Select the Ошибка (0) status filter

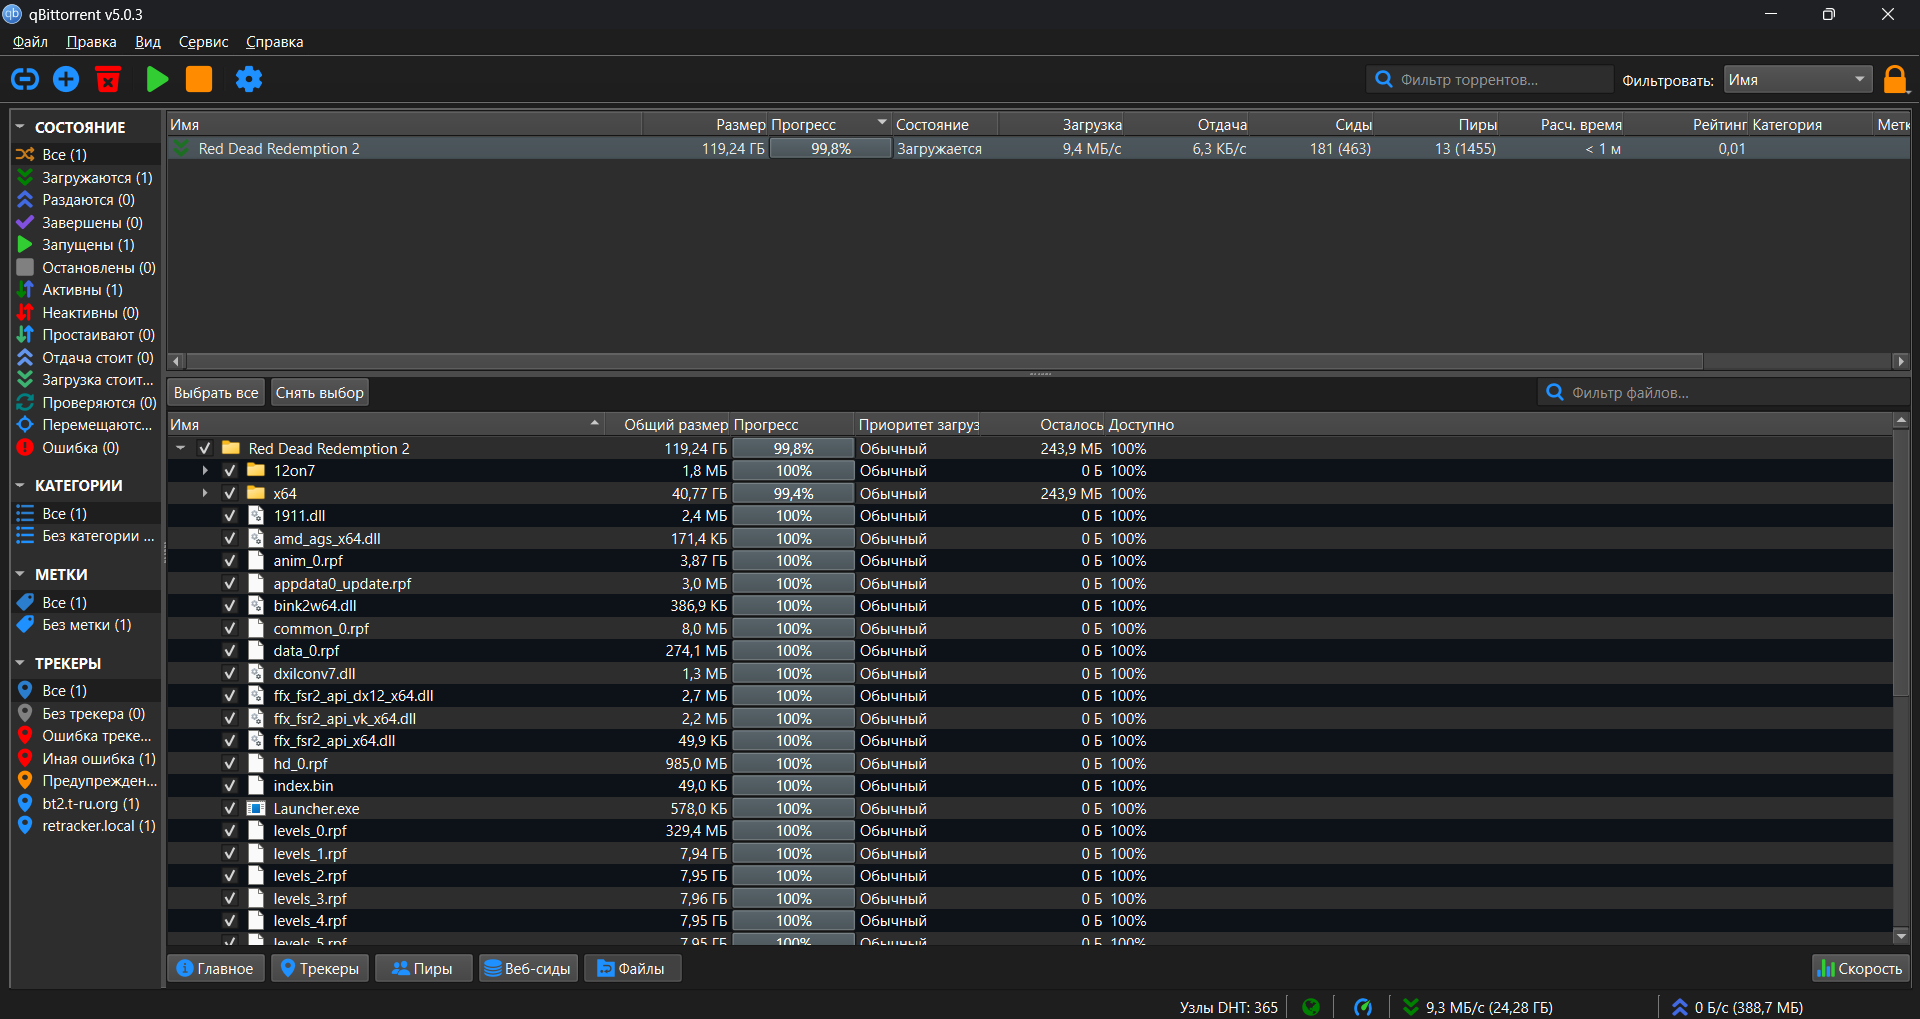pos(85,447)
